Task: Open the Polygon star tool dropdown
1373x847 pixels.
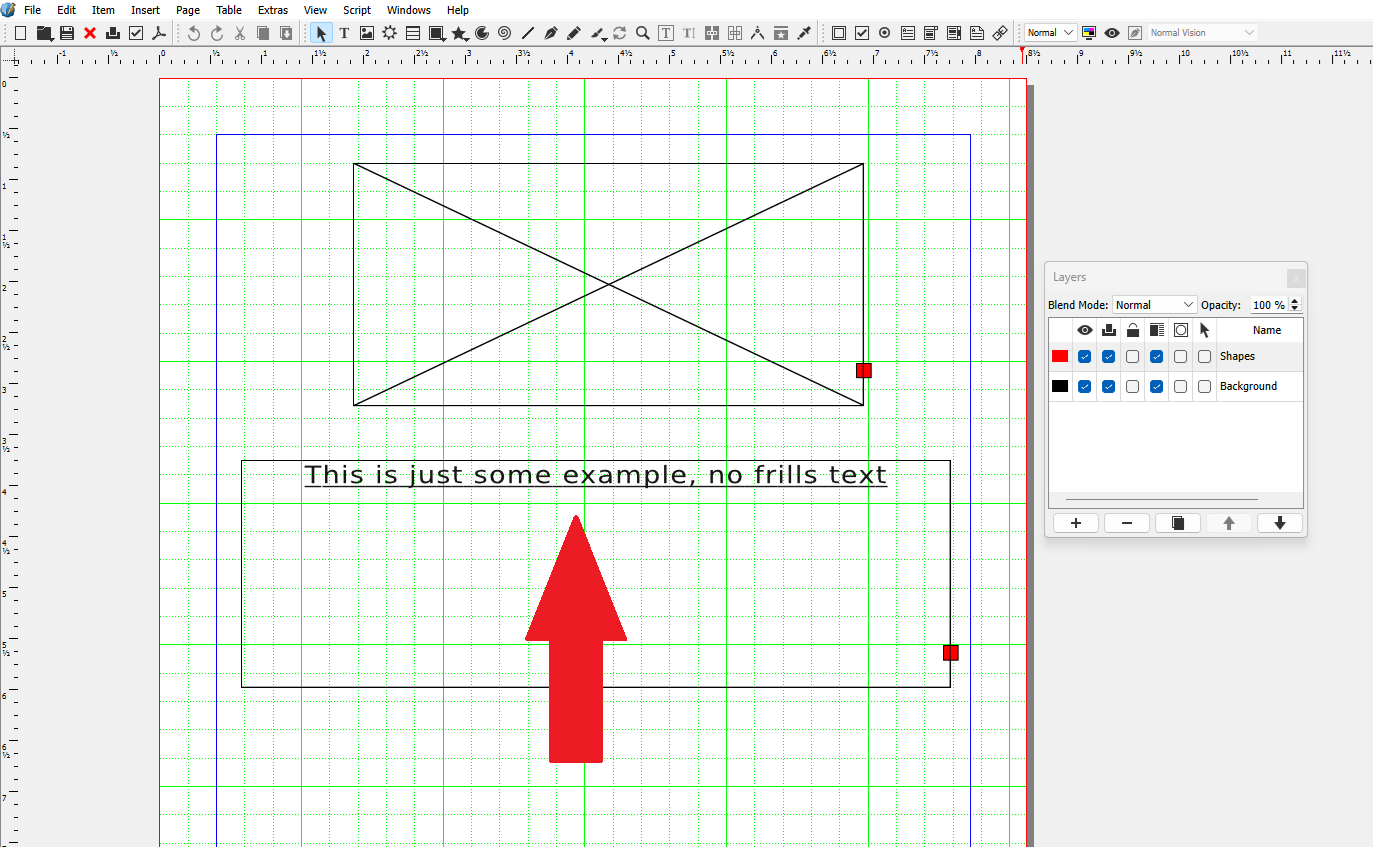Action: click(468, 38)
